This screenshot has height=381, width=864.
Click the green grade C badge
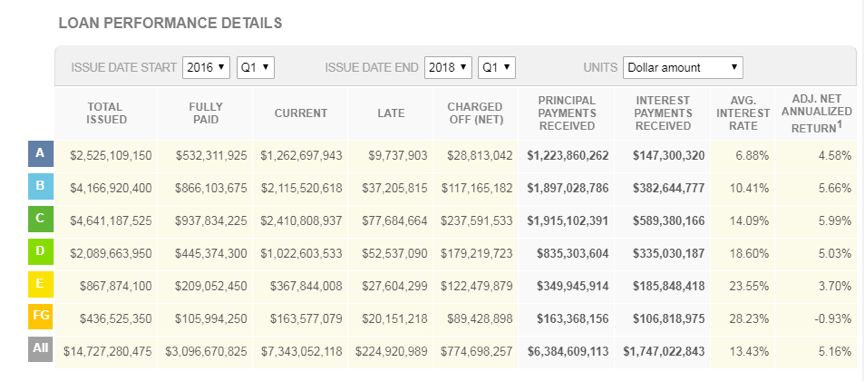[x=40, y=219]
